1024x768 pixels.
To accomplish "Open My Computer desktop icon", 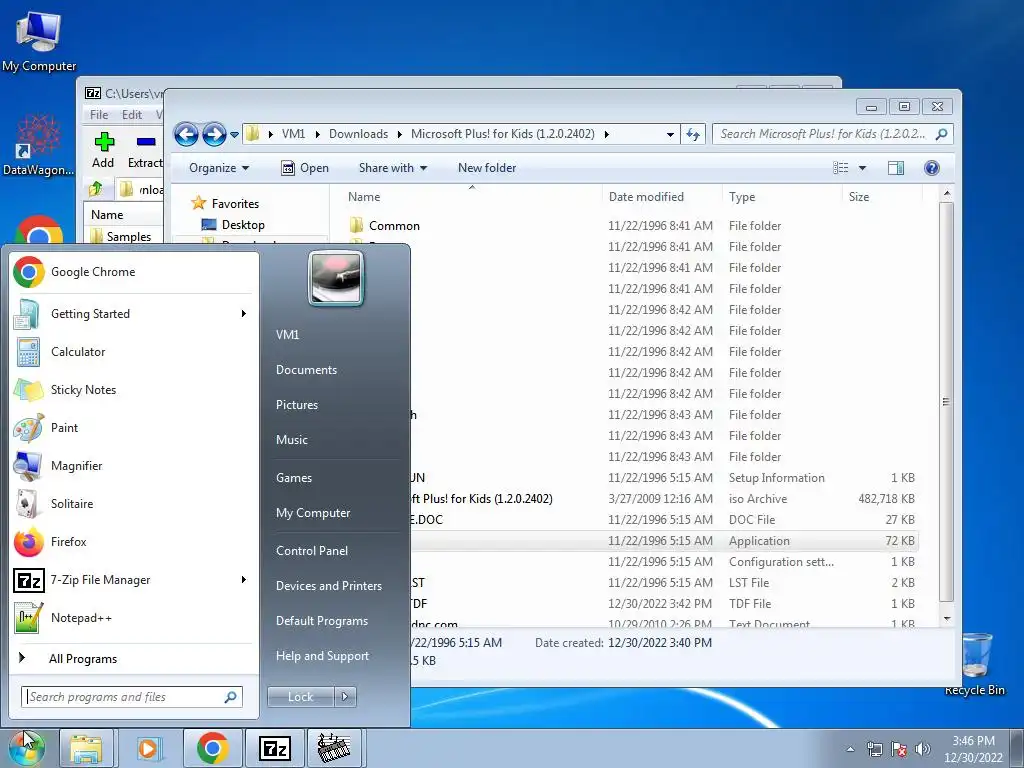I will point(39,41).
